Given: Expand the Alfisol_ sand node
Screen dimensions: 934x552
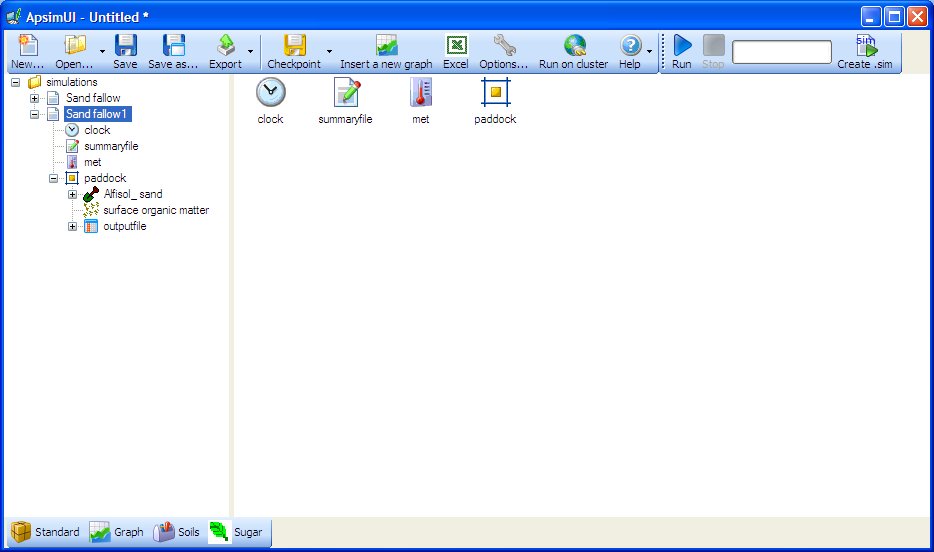Looking at the screenshot, I should (x=73, y=194).
